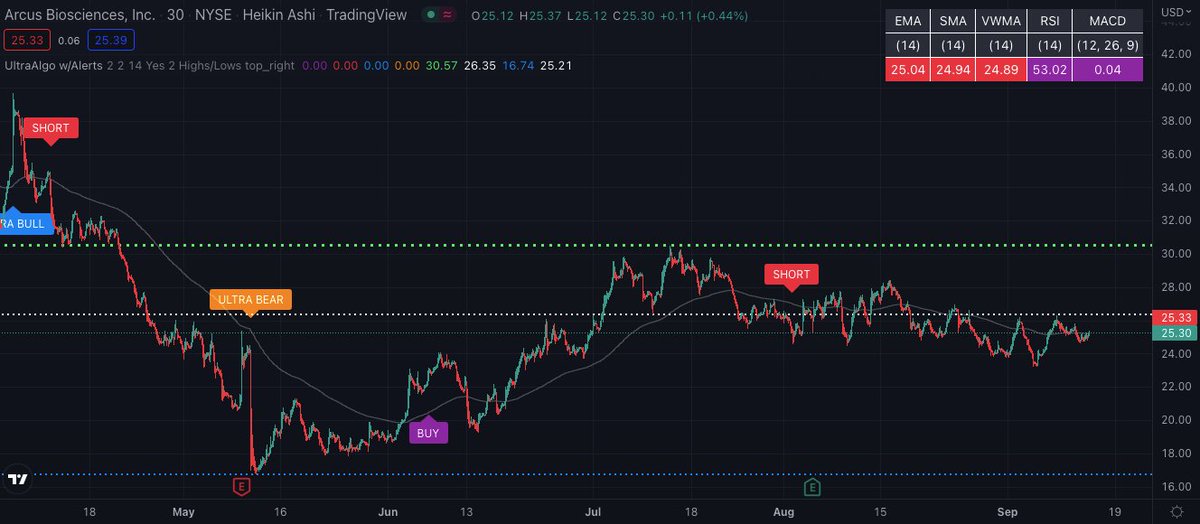Click the MACD column header in the table
This screenshot has width=1200, height=524.
(1107, 22)
